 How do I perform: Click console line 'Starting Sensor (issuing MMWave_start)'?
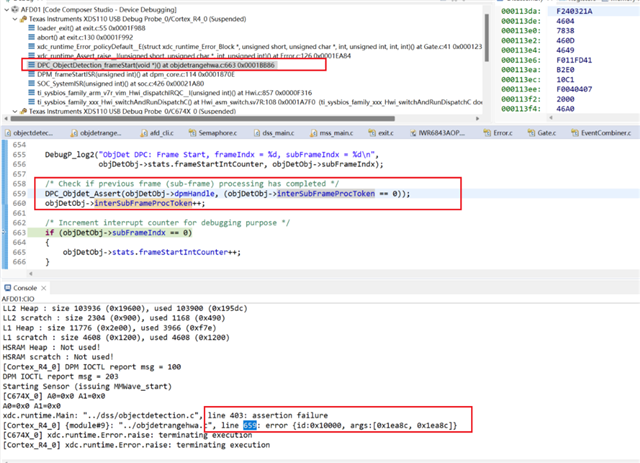coord(87,386)
